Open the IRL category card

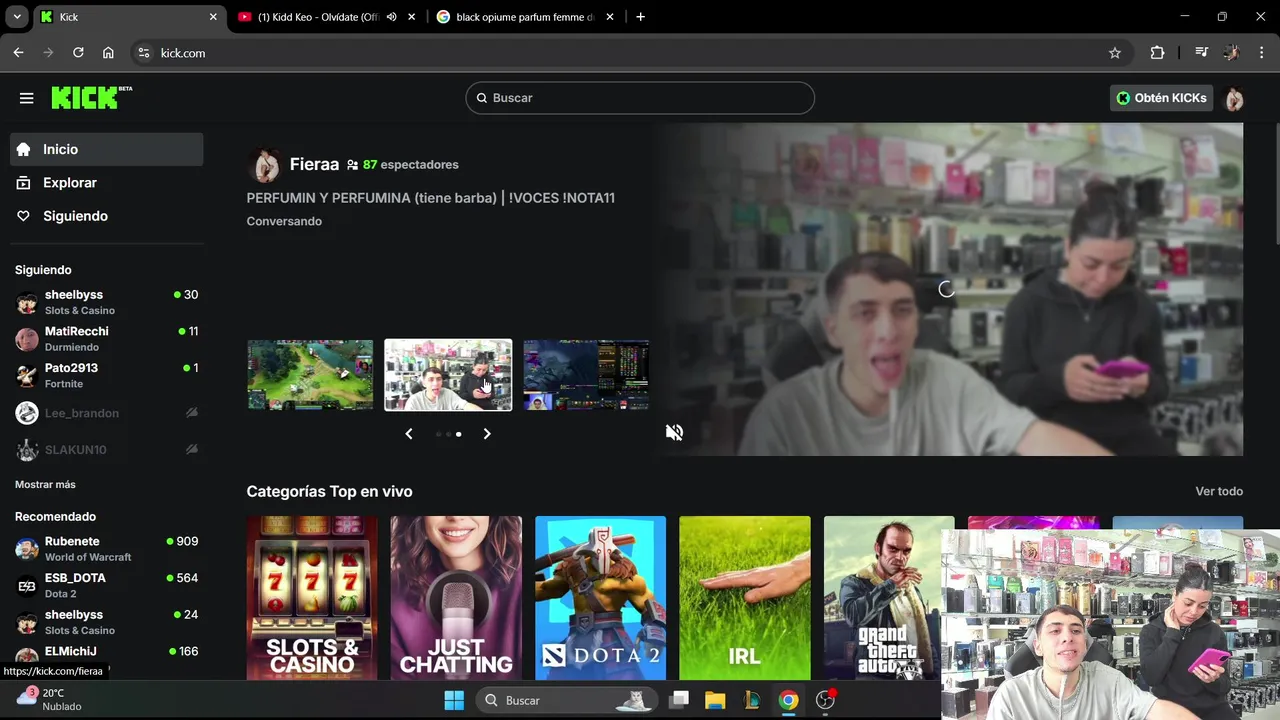[x=745, y=598]
